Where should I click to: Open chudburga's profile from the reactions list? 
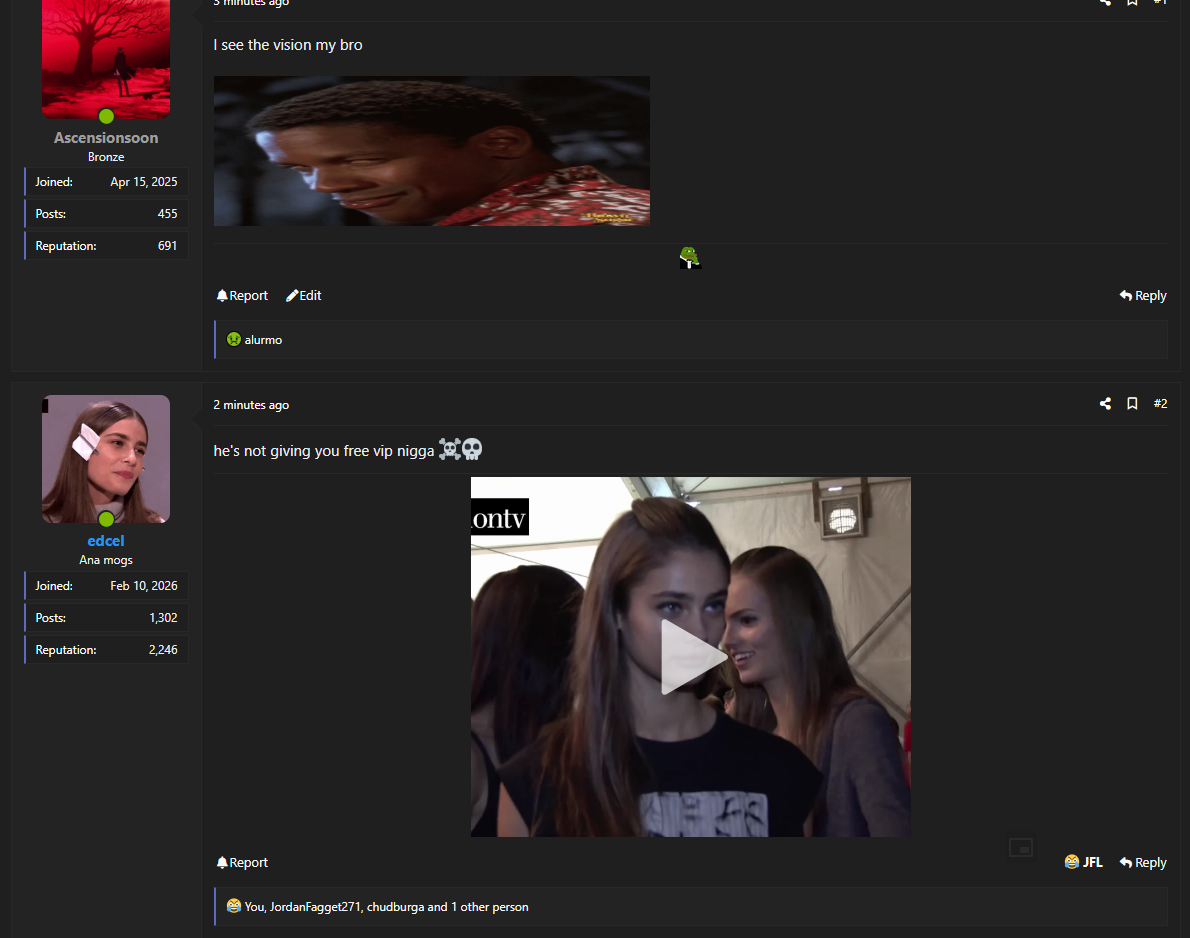395,907
